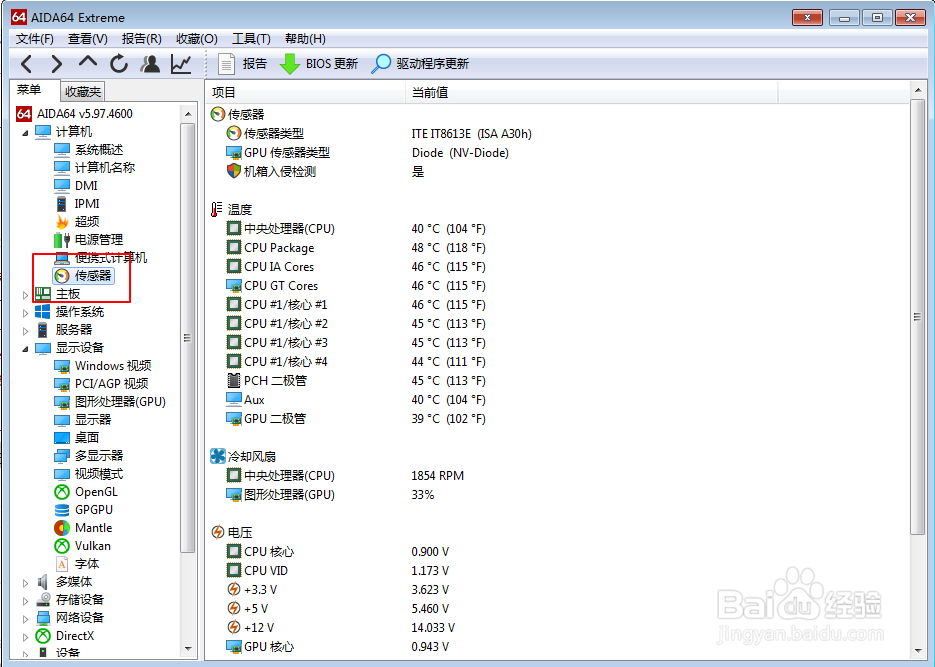Image resolution: width=935 pixels, height=667 pixels.
Task: Start BIOS 更新 from toolbar
Action: point(319,64)
